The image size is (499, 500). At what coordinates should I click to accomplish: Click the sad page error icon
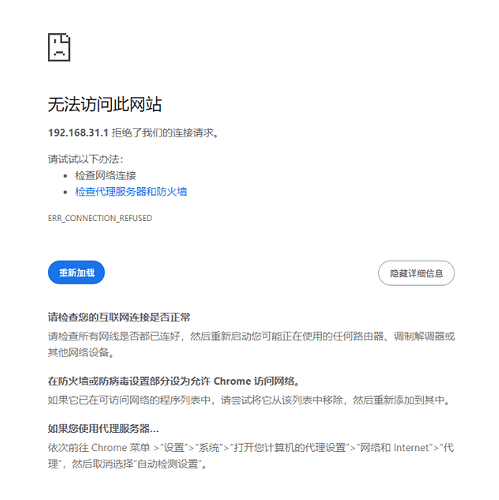[59, 47]
